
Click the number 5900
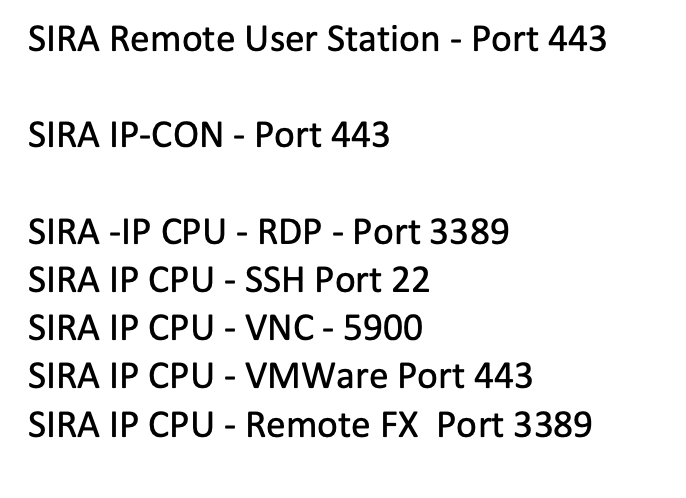pyautogui.click(x=383, y=328)
